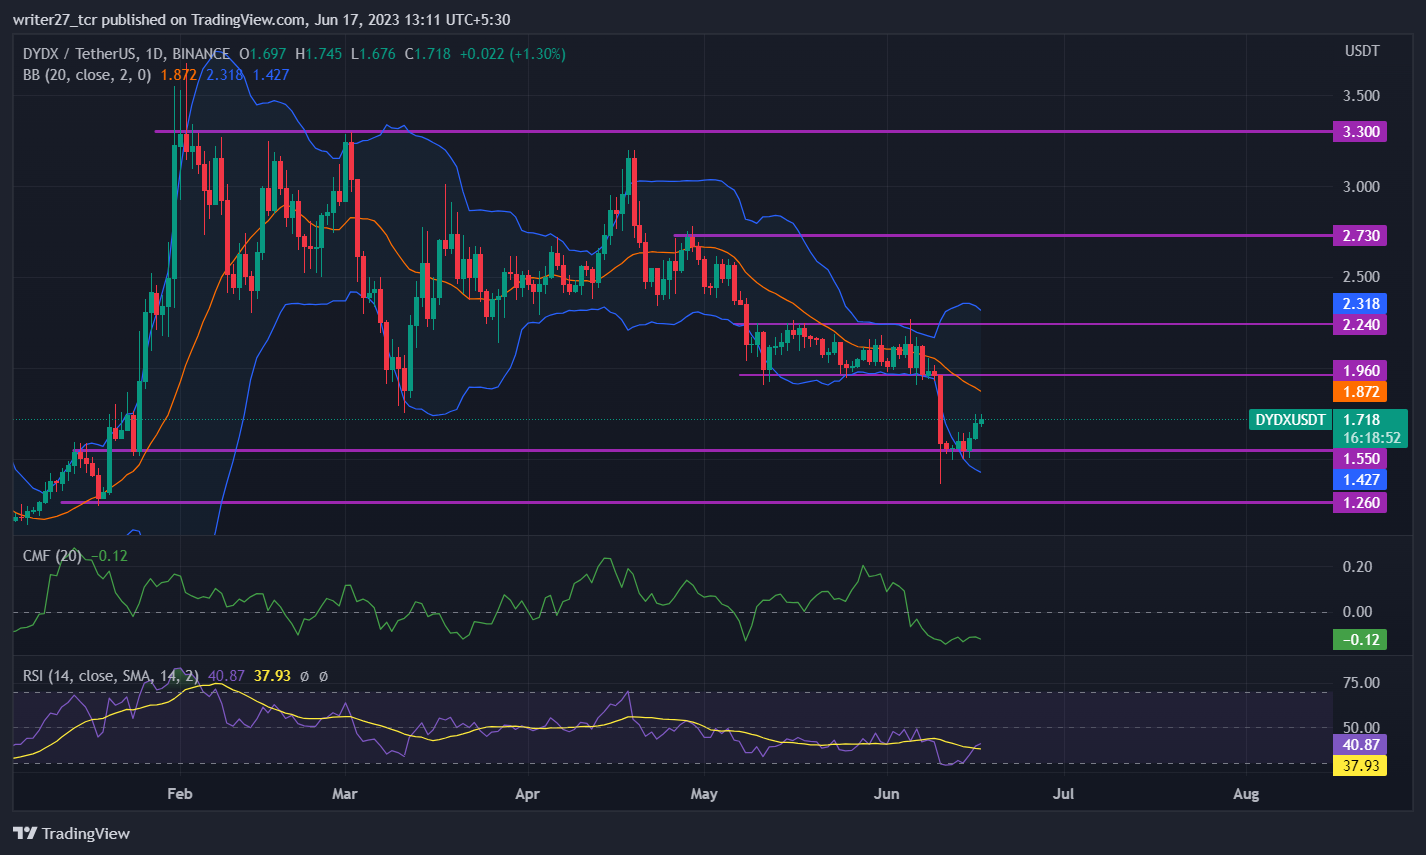1426x855 pixels.
Task: Click the 2.730 price level label
Action: pos(1360,235)
